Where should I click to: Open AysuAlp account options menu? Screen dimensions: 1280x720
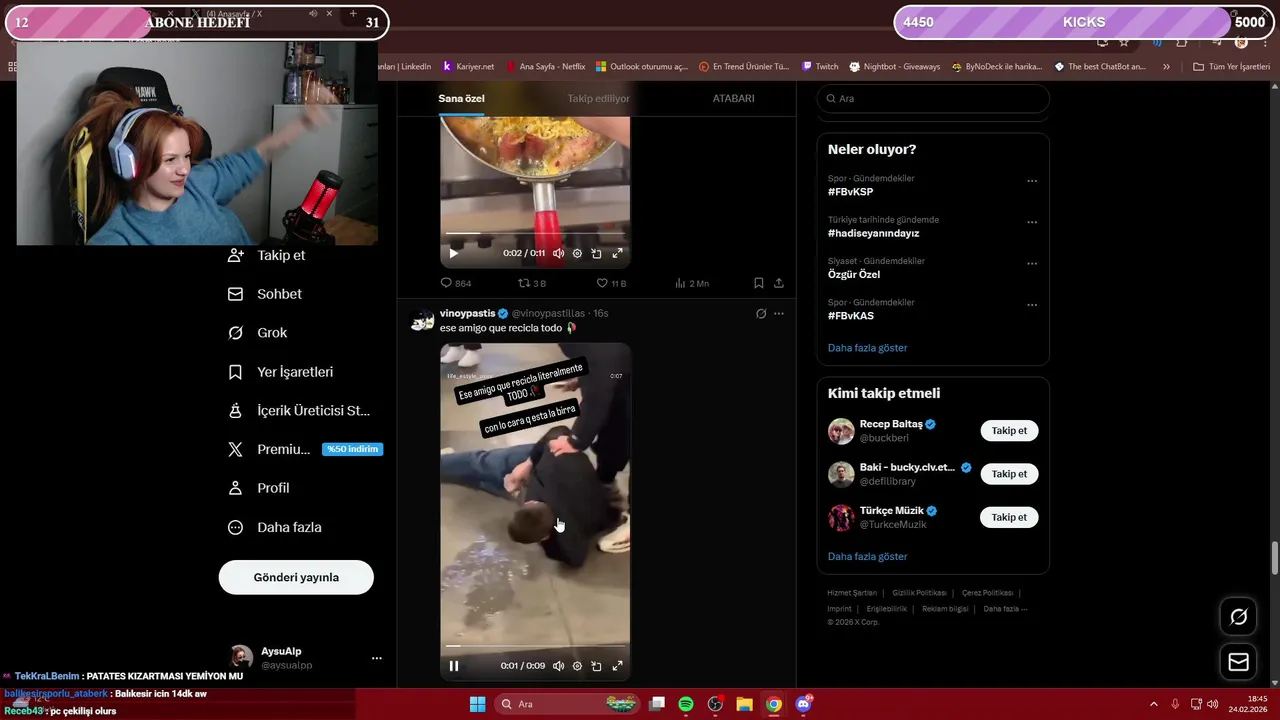coord(377,658)
